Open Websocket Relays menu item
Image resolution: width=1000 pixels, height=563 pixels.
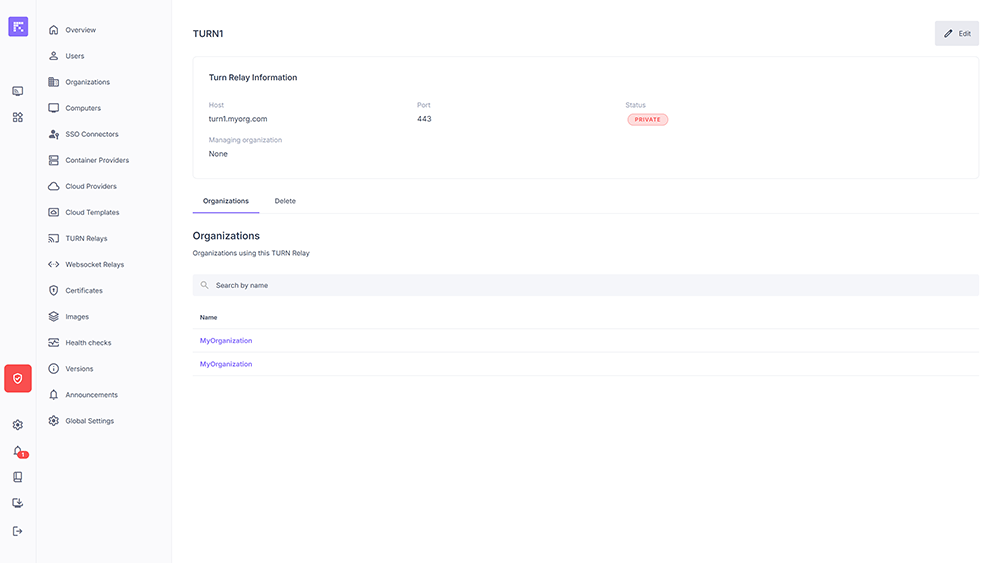94,265
